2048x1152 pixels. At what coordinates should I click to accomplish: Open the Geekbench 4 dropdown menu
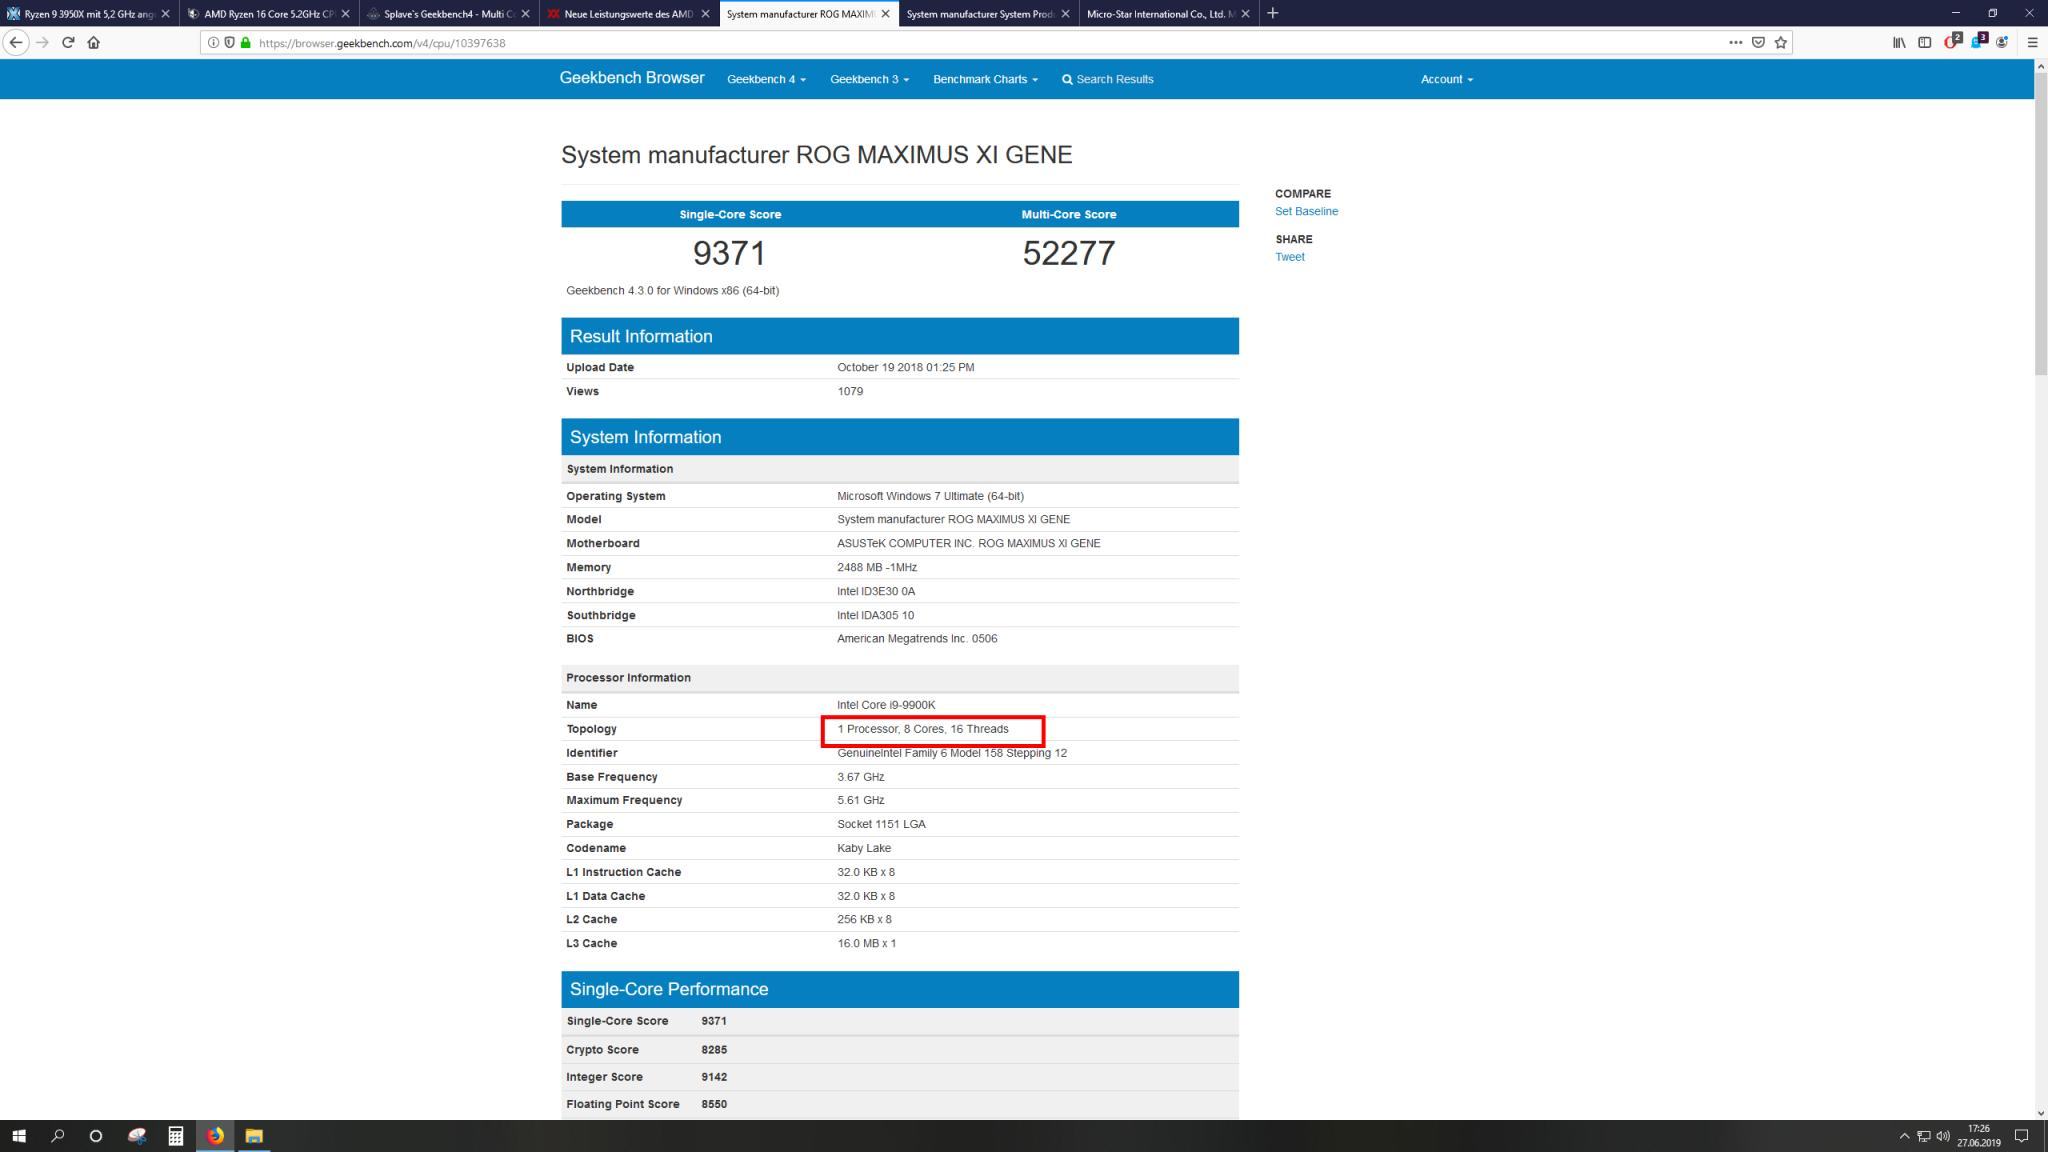point(766,79)
